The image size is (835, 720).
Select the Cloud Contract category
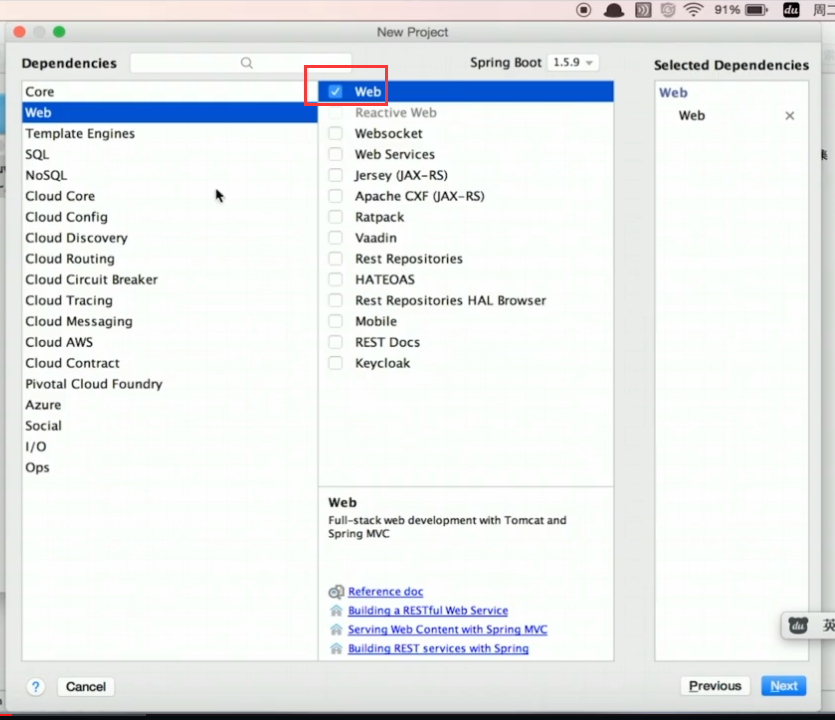(x=170, y=363)
